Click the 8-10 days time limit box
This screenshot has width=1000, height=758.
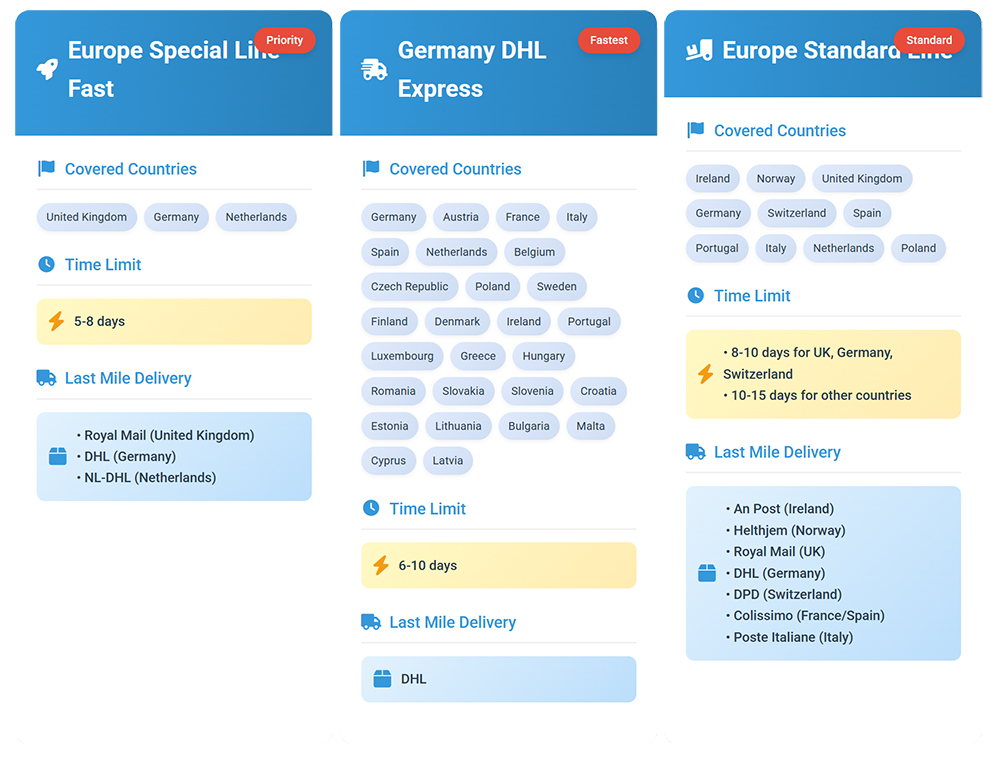pos(822,374)
